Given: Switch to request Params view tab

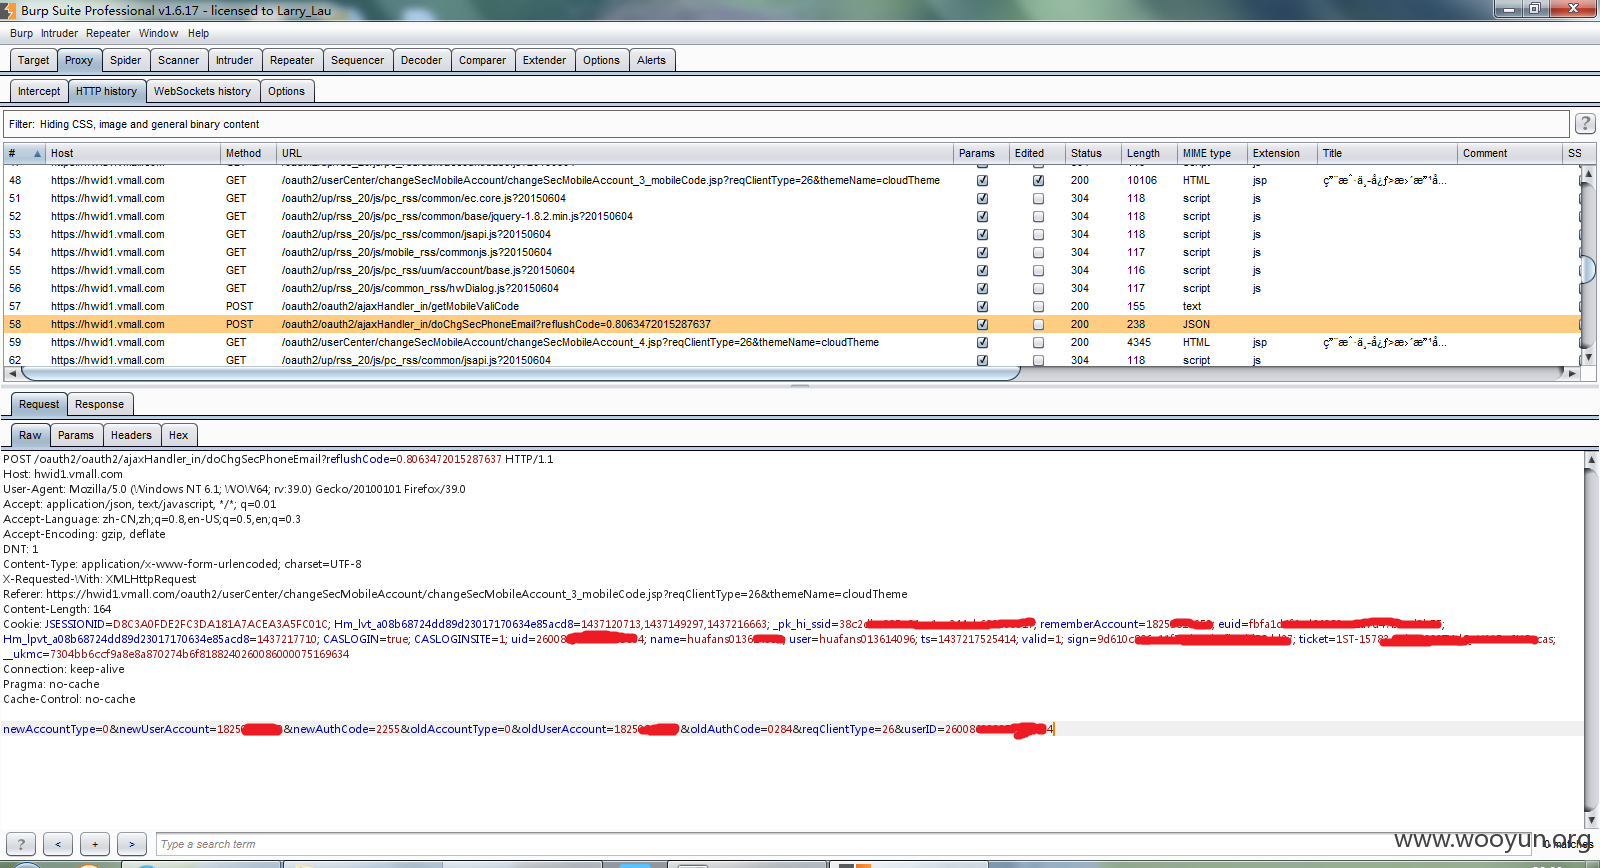Looking at the screenshot, I should (75, 435).
